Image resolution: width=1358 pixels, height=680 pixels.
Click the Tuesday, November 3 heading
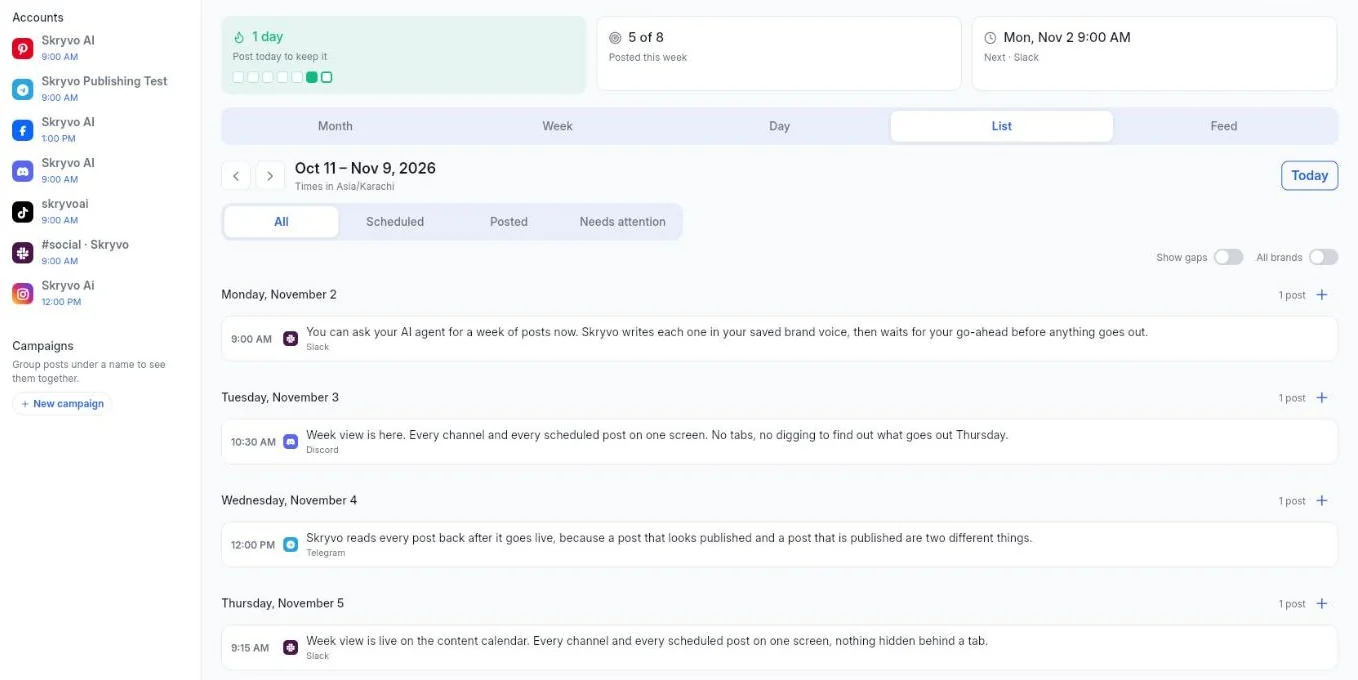tap(280, 398)
